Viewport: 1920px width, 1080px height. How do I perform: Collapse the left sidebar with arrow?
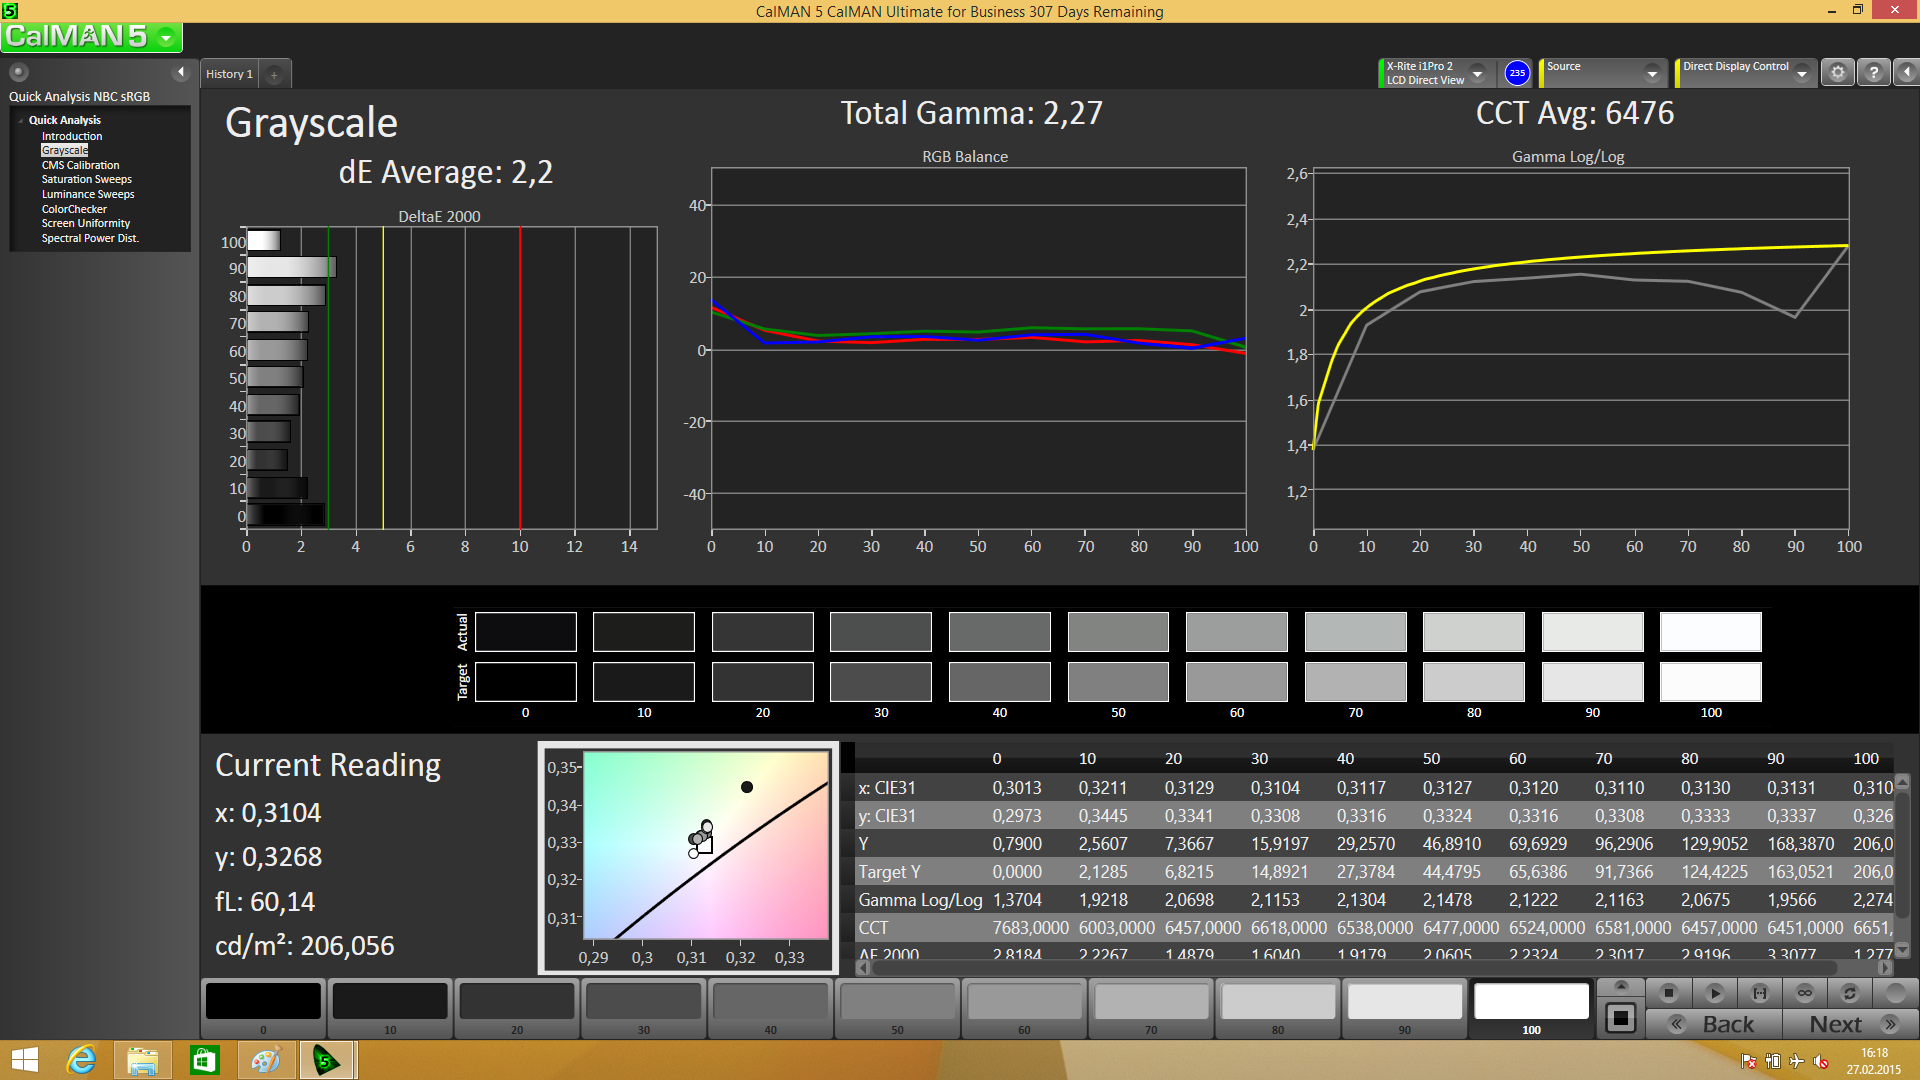coord(181,72)
